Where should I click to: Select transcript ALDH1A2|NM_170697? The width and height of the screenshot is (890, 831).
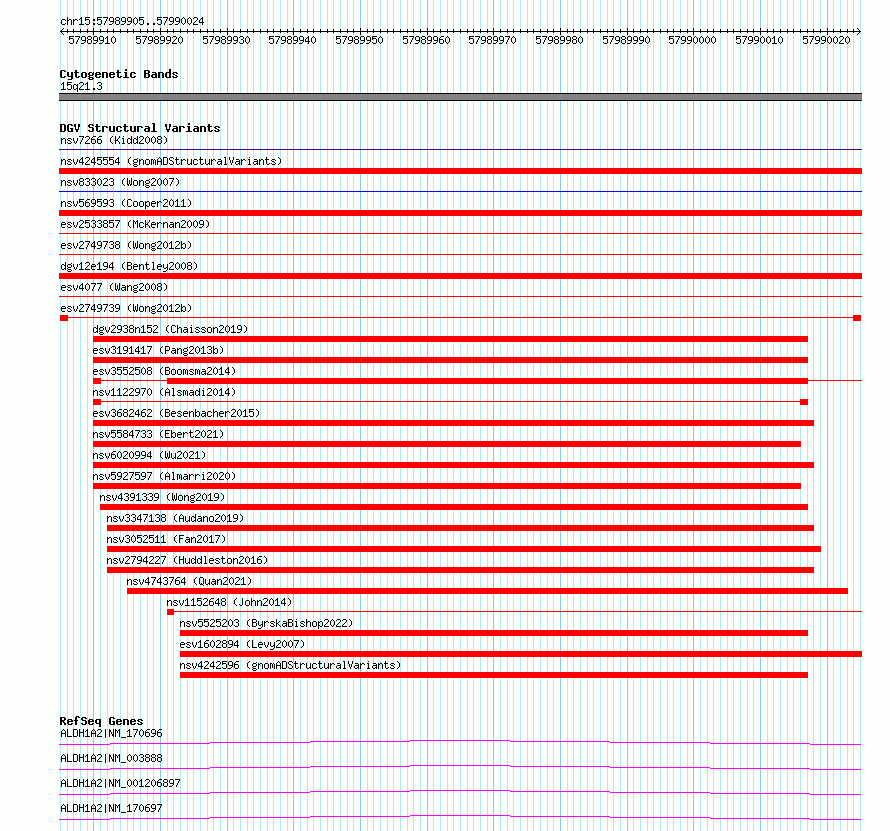111,808
